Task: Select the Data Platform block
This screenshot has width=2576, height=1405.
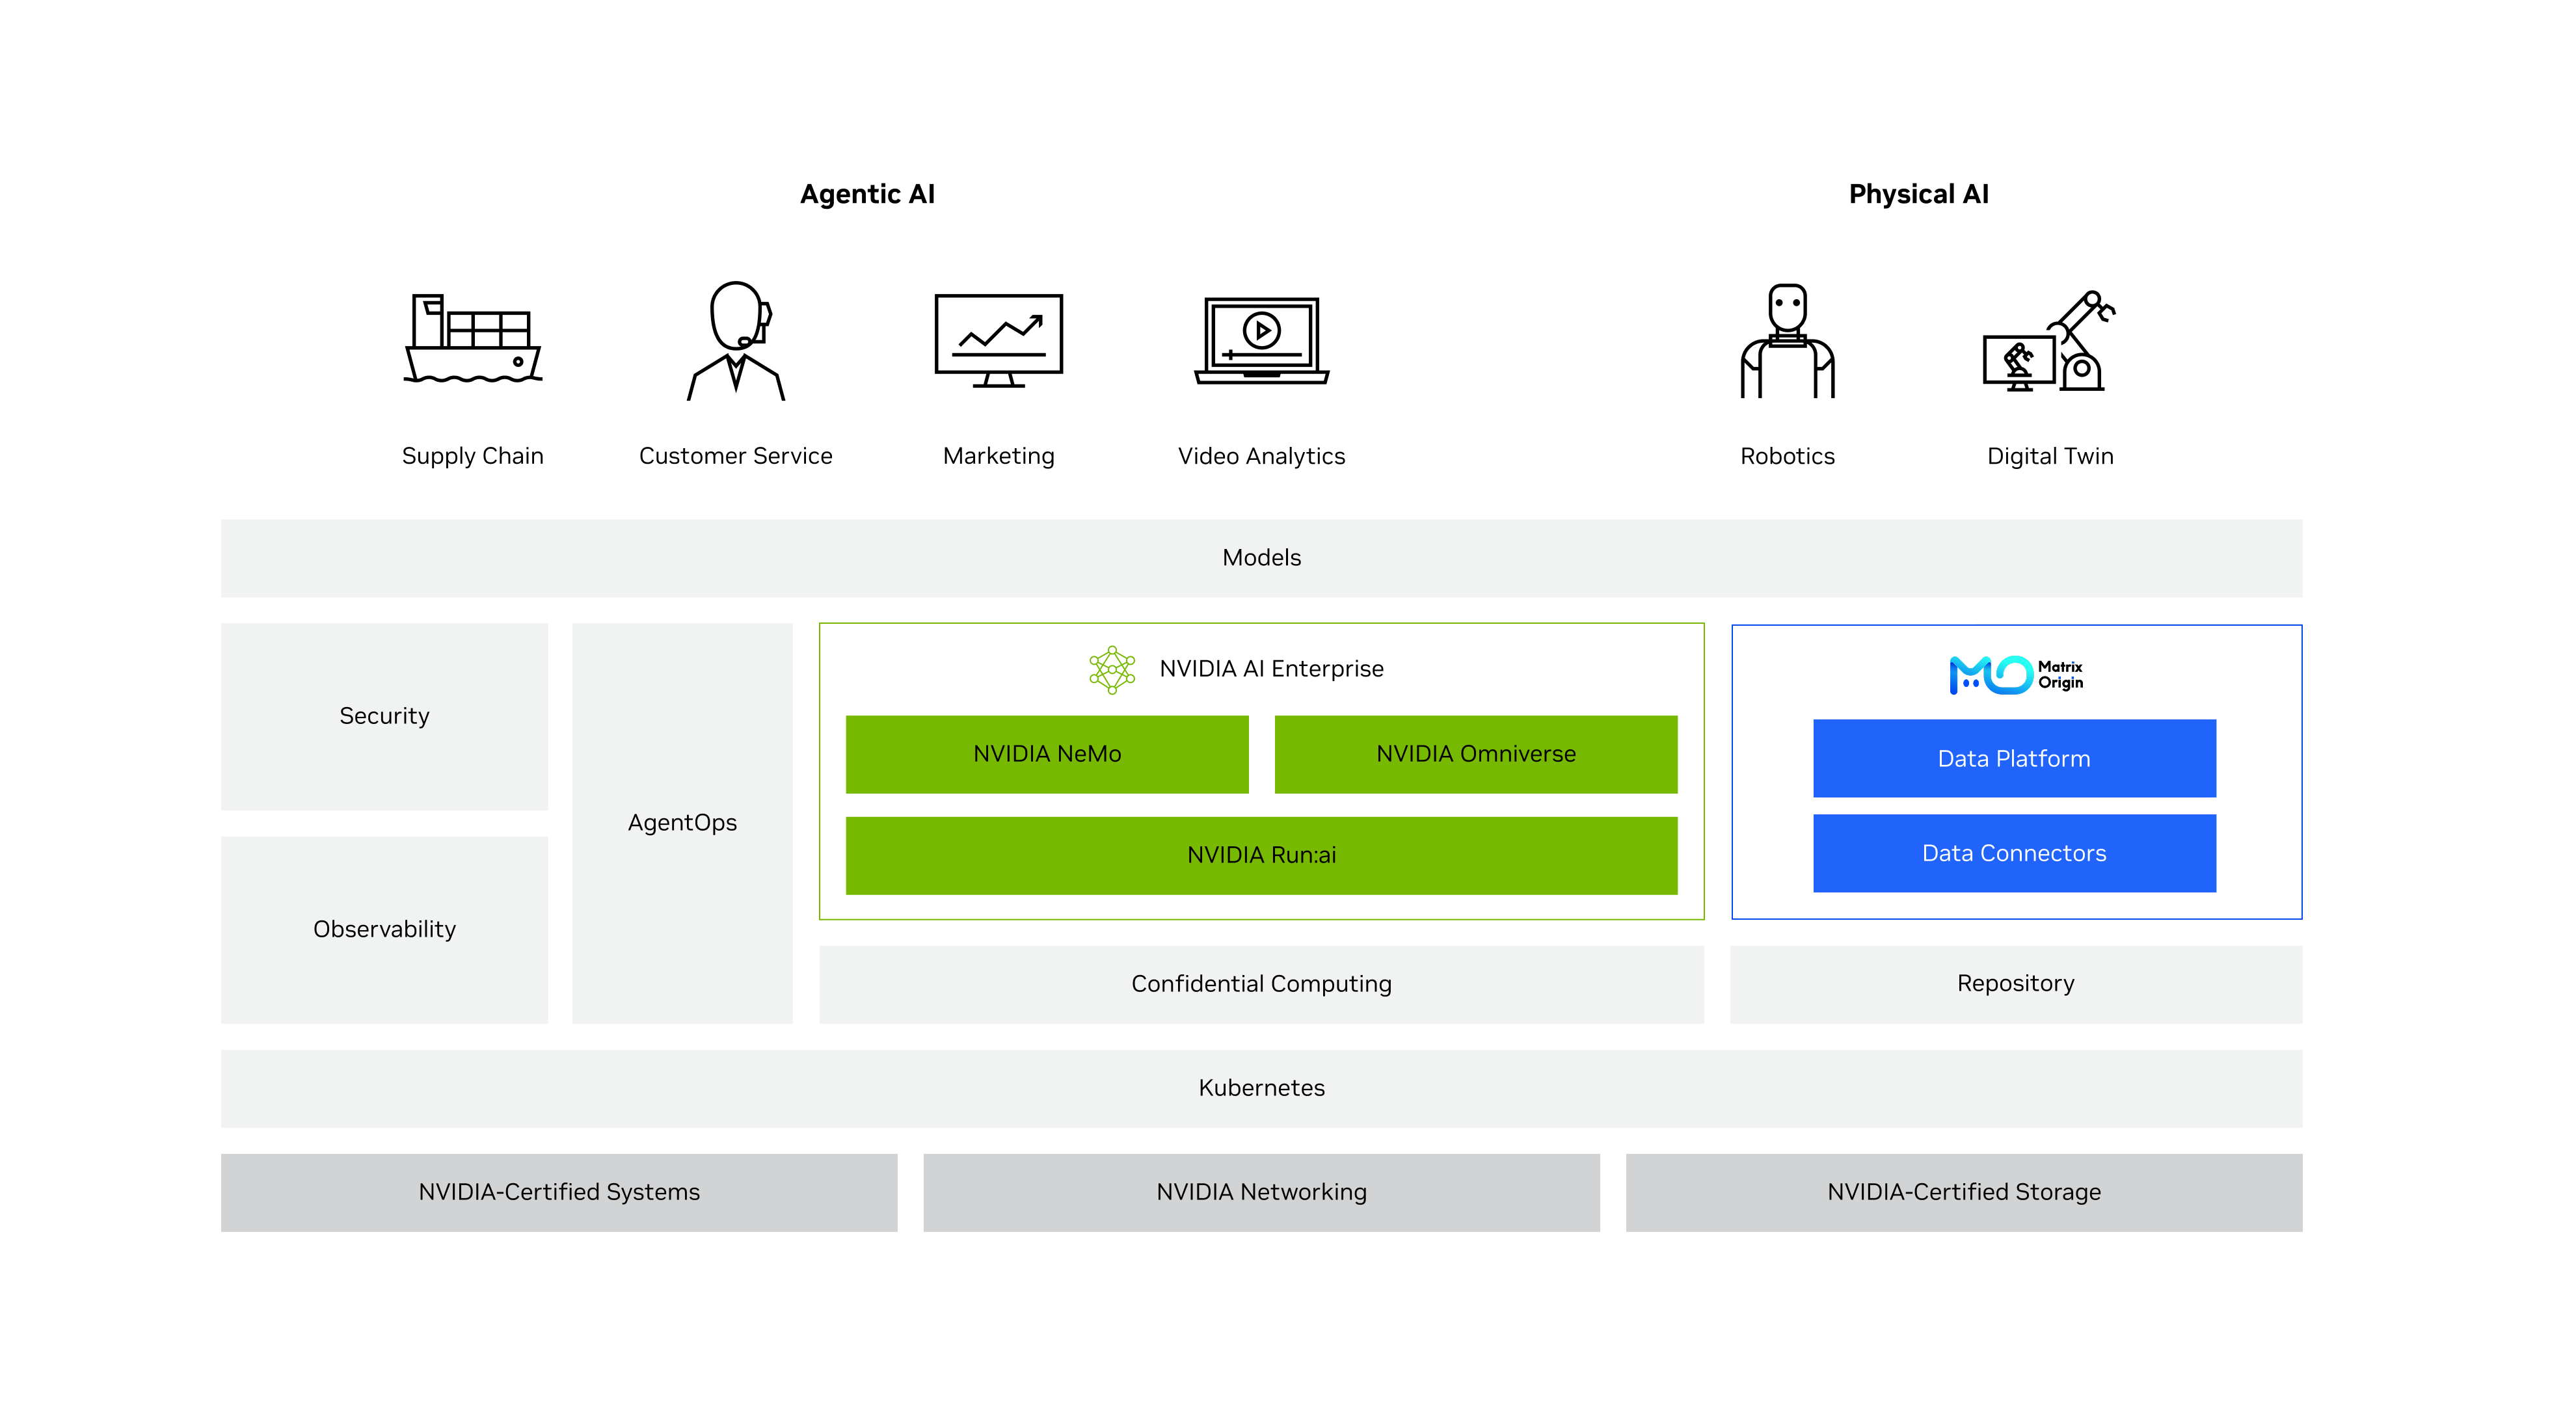Action: pyautogui.click(x=2015, y=759)
